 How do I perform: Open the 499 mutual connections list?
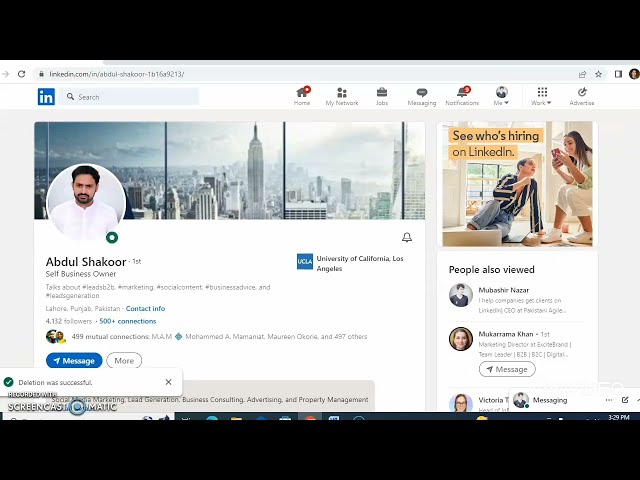[x=219, y=337]
